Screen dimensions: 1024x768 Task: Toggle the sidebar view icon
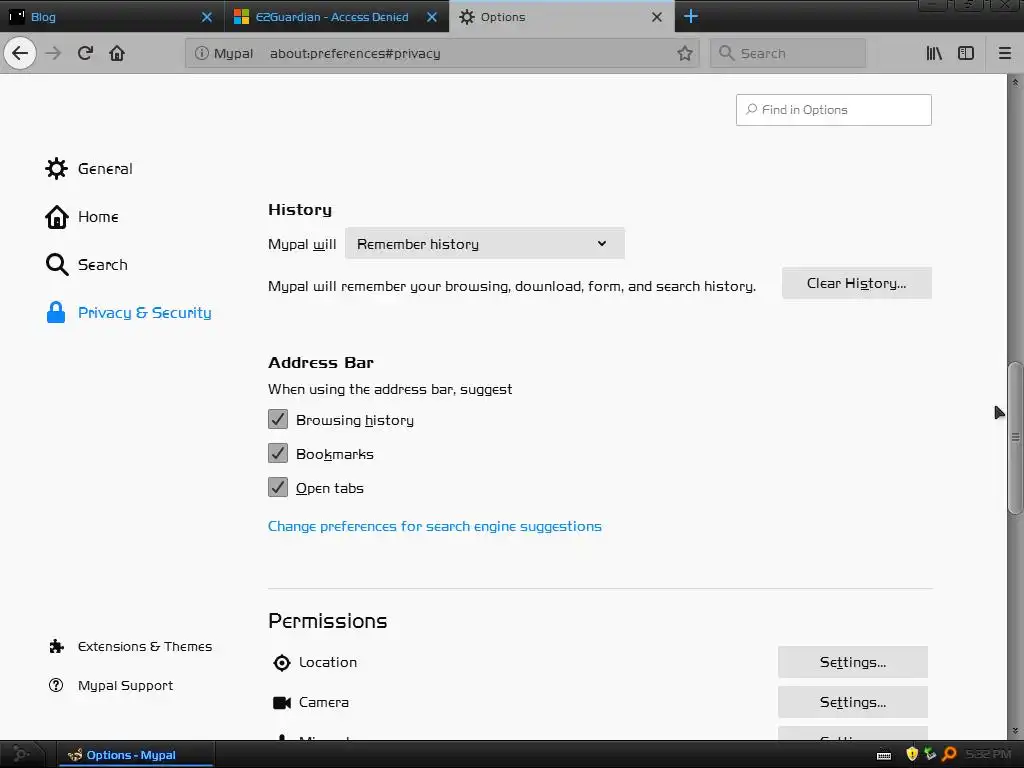[x=966, y=53]
